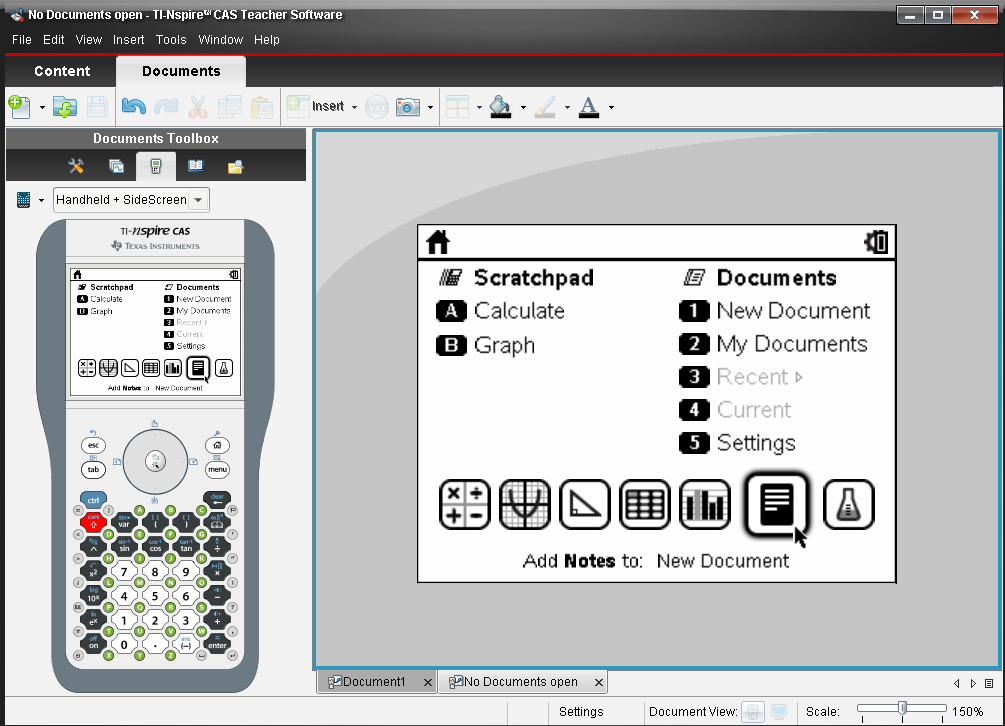Switch to the Content tab
Image resolution: width=1005 pixels, height=726 pixels.
click(62, 71)
